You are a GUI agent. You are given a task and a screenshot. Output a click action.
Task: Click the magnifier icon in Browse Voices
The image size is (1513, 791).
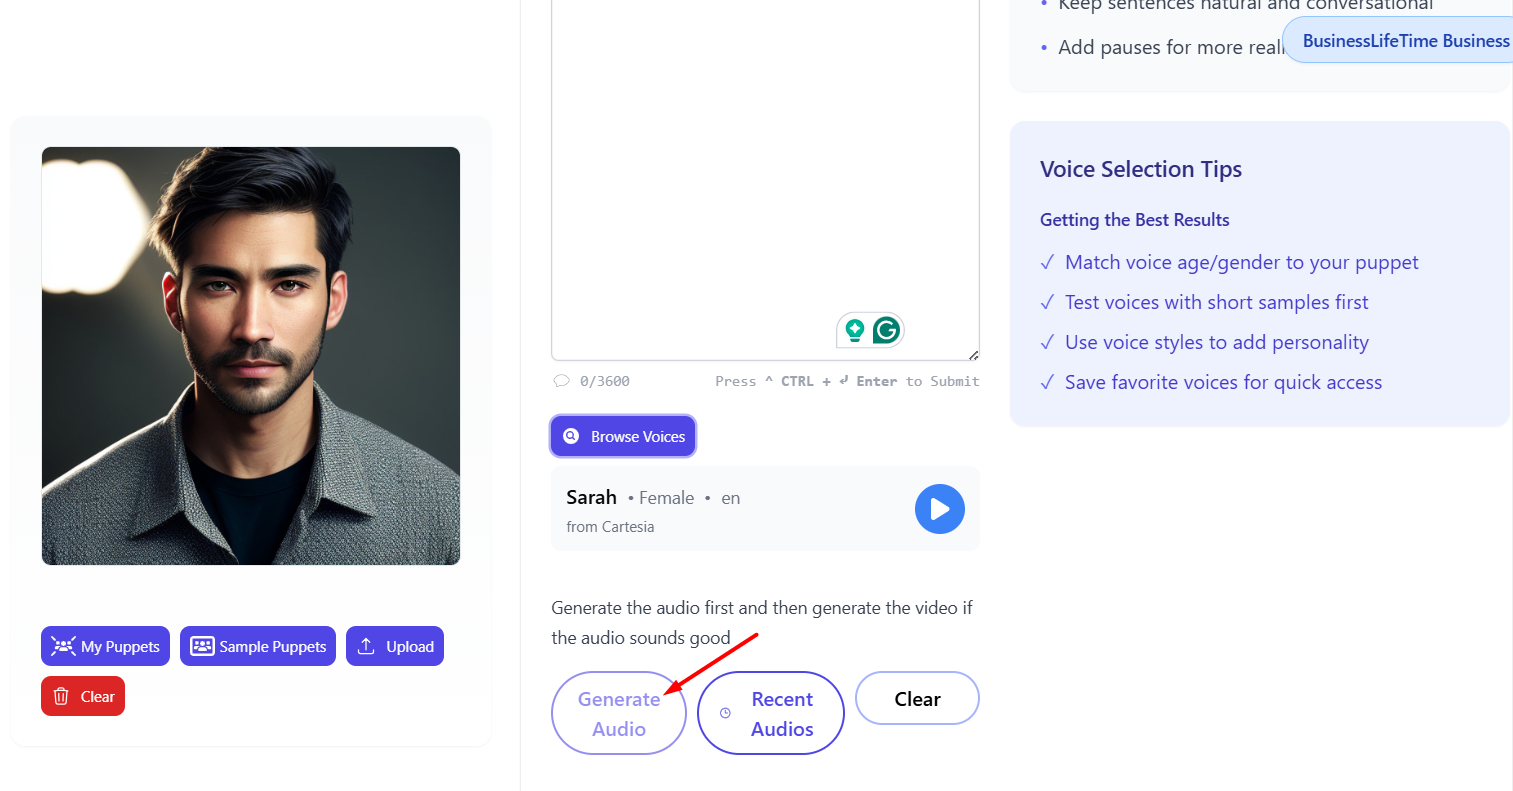pyautogui.click(x=571, y=436)
